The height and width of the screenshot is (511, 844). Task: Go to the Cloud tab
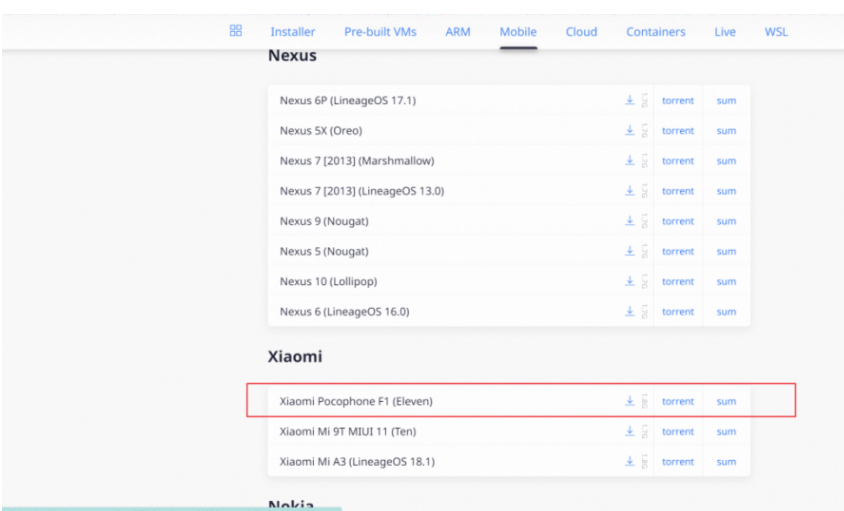[581, 32]
